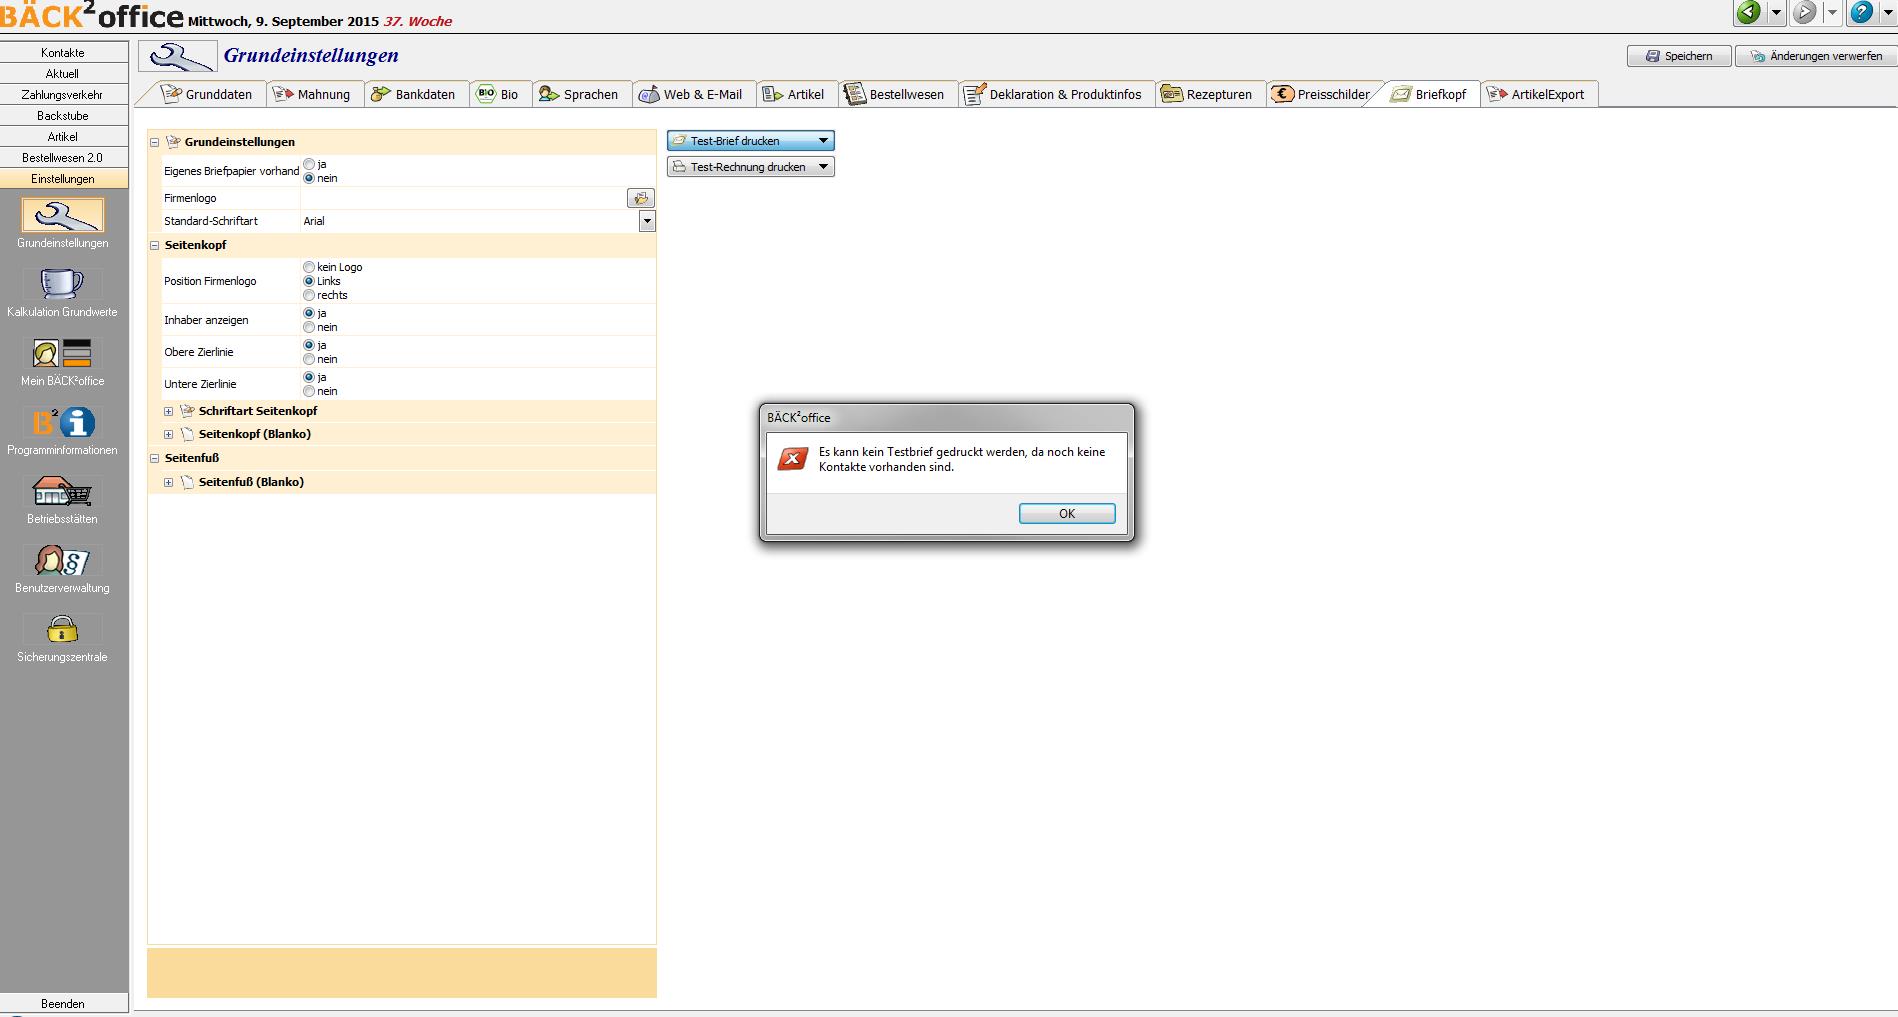The image size is (1898, 1017).
Task: Select 'nein' for Inhaber anzeigen
Action: [309, 327]
